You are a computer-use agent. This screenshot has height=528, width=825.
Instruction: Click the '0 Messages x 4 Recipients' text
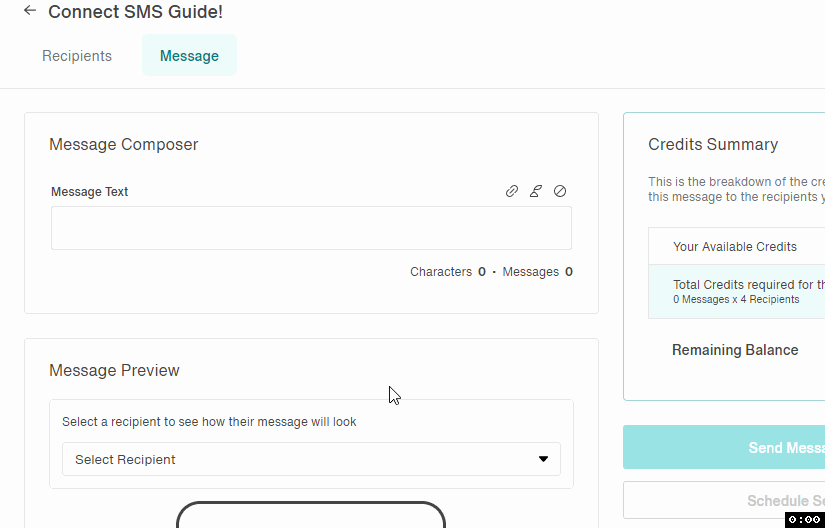[736, 299]
